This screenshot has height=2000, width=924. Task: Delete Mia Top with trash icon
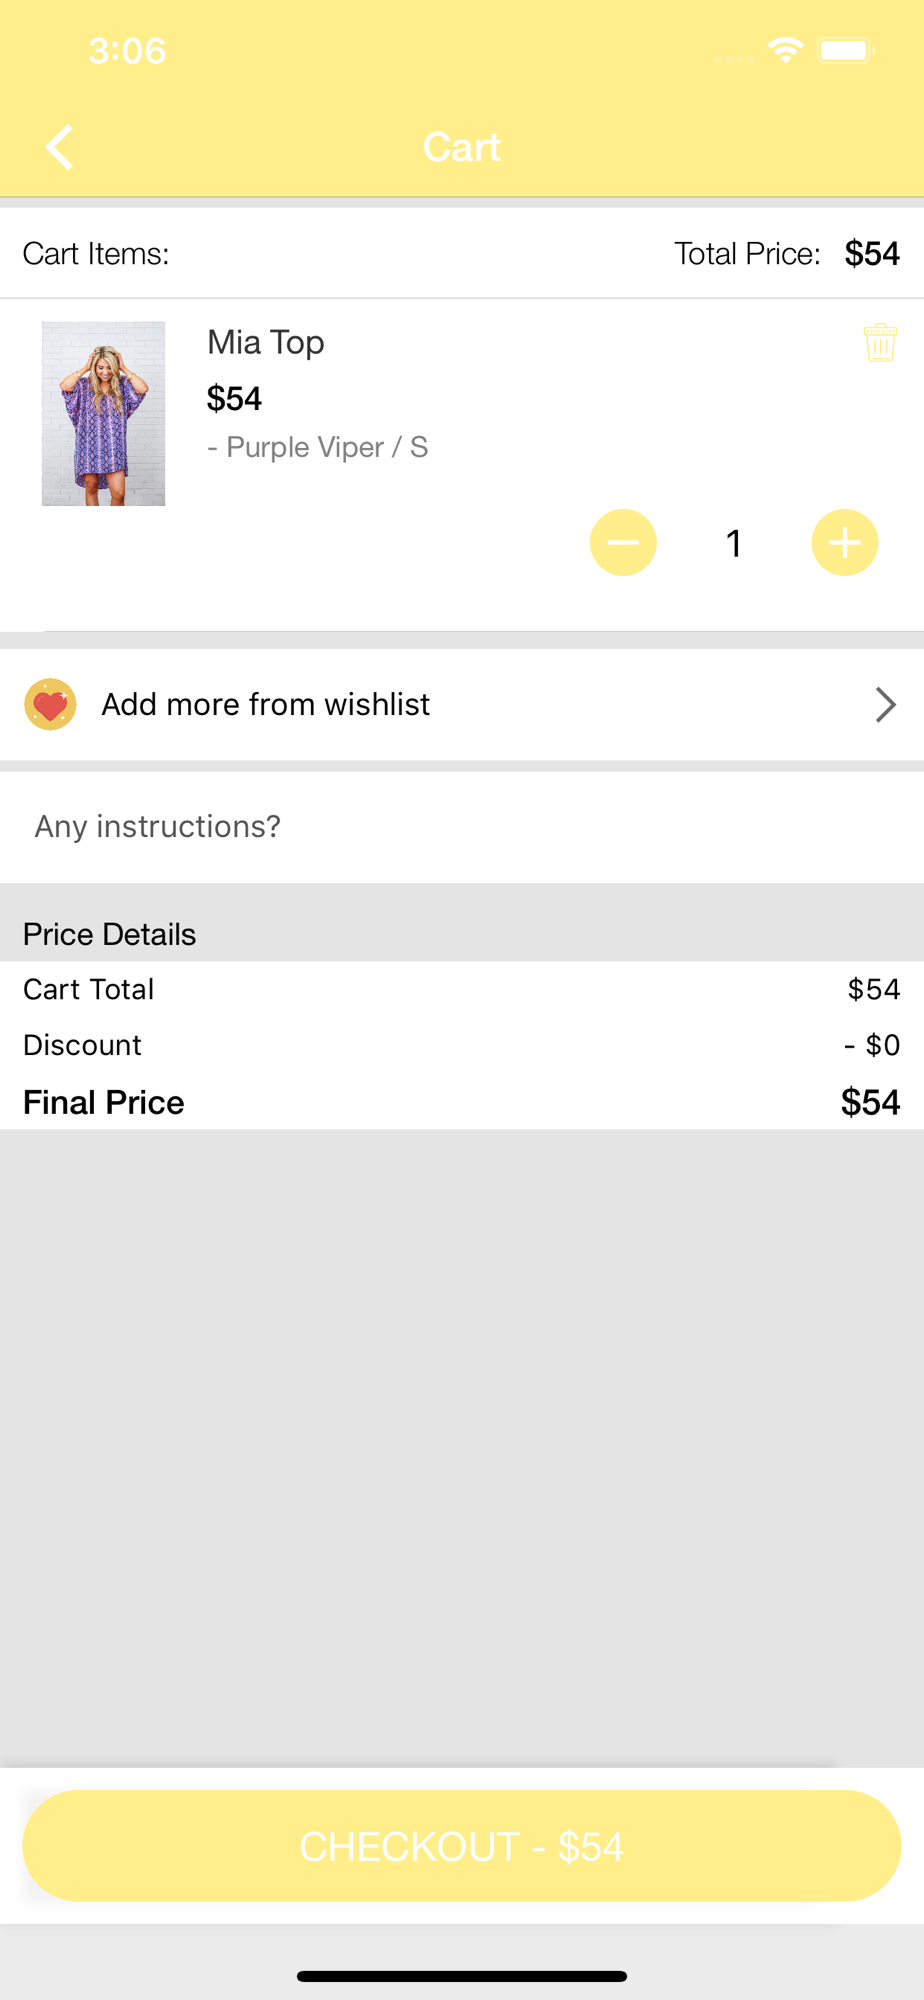click(880, 343)
